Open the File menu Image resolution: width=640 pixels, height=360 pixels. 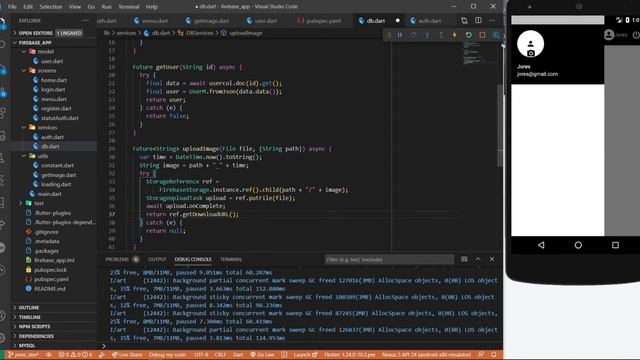point(12,7)
